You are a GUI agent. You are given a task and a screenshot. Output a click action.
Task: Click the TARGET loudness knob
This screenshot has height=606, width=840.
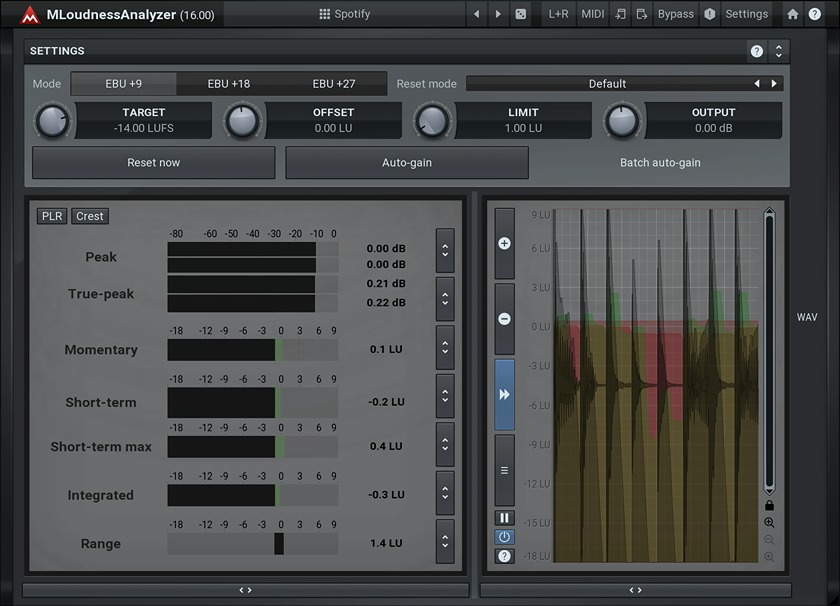(53, 121)
